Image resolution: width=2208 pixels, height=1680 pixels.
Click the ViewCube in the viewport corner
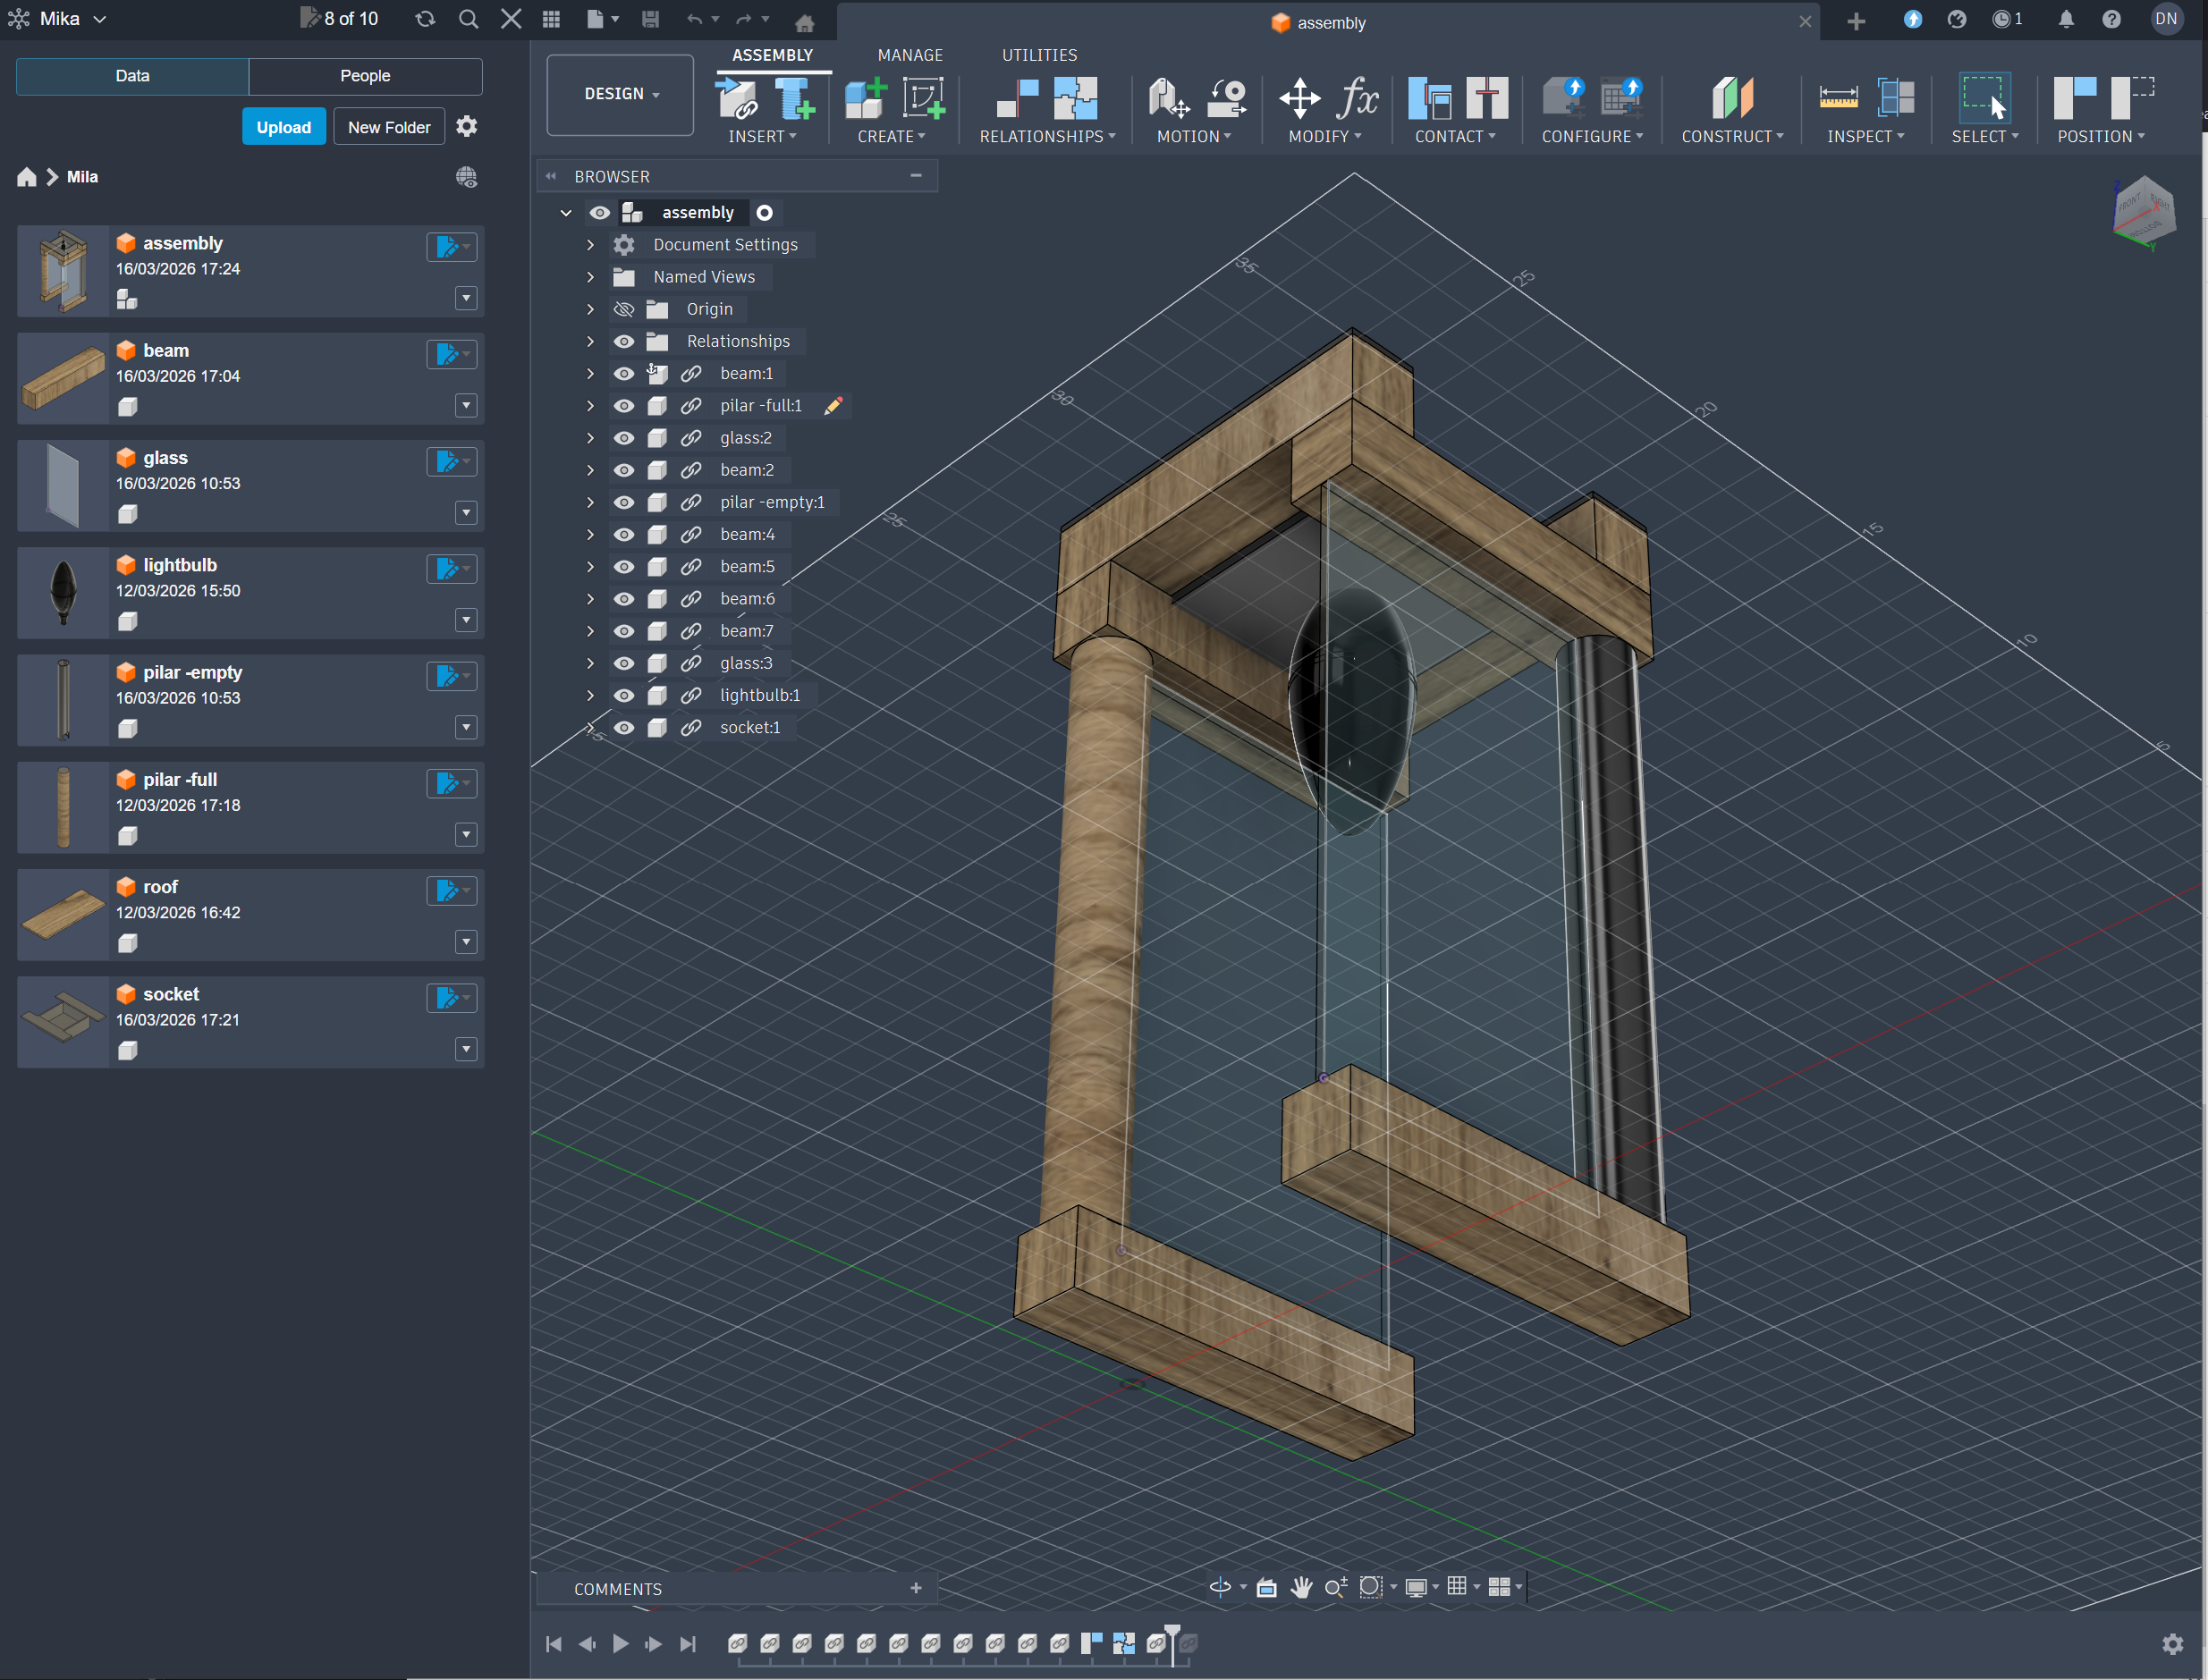[x=2143, y=211]
